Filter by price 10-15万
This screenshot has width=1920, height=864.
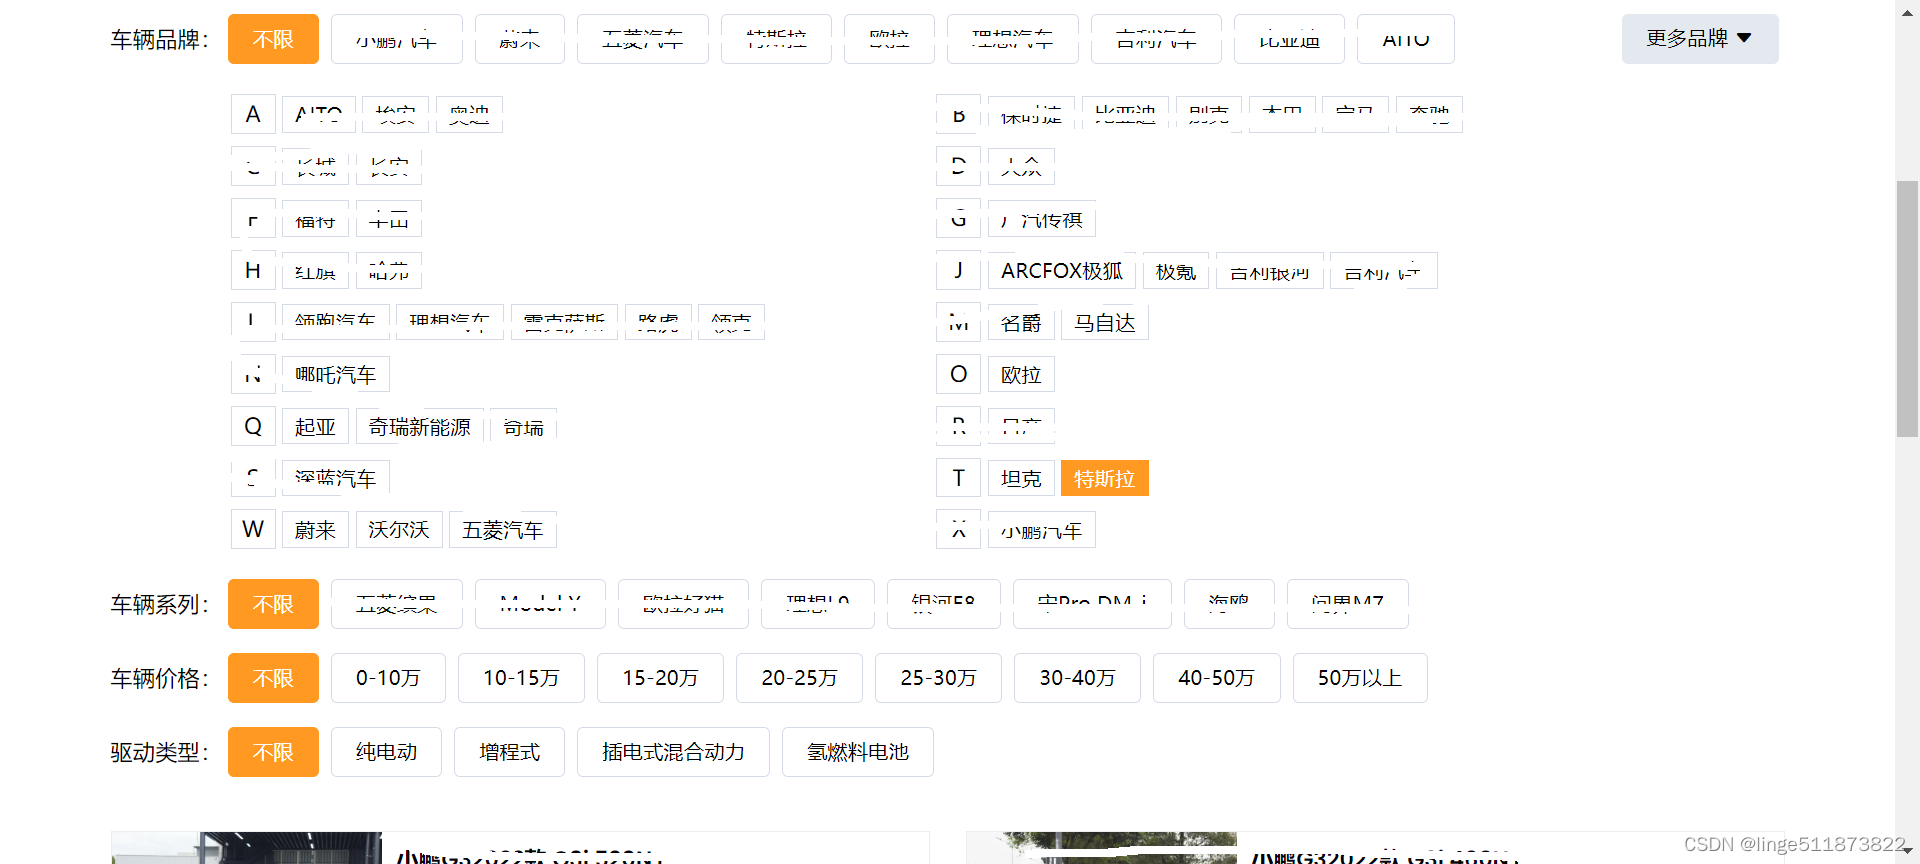tap(521, 678)
